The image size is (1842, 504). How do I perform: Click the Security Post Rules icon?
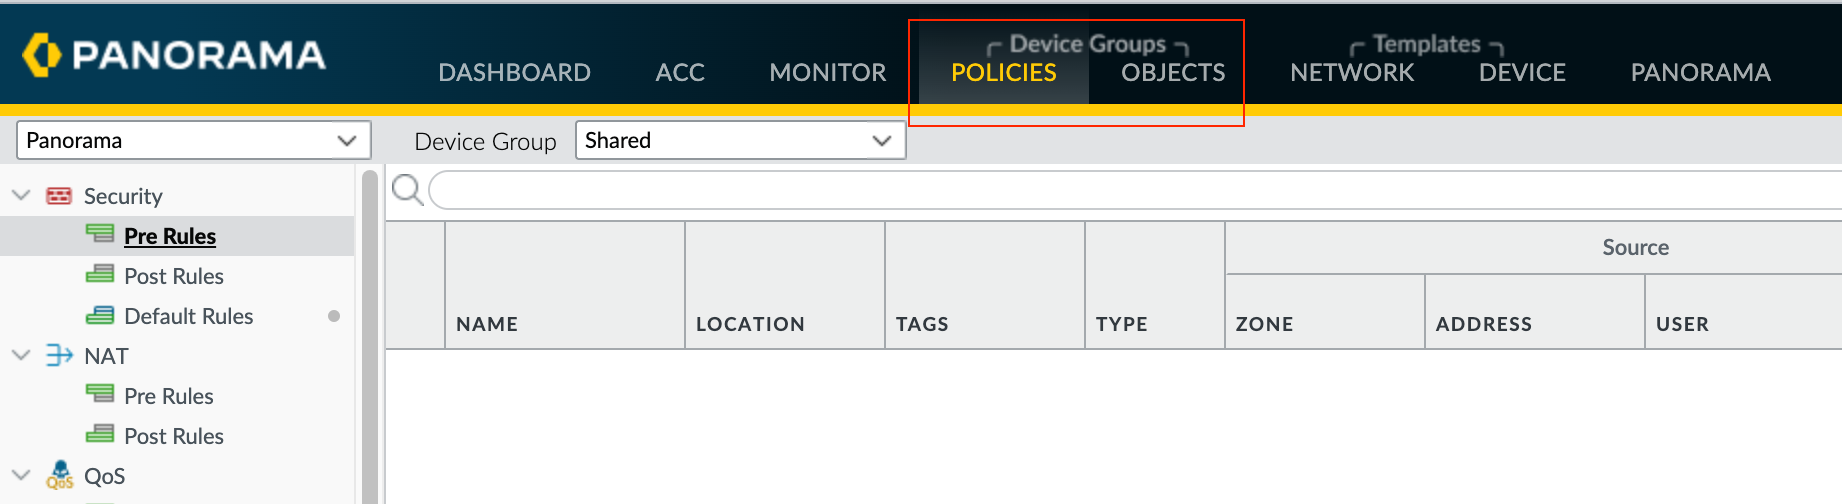point(100,274)
